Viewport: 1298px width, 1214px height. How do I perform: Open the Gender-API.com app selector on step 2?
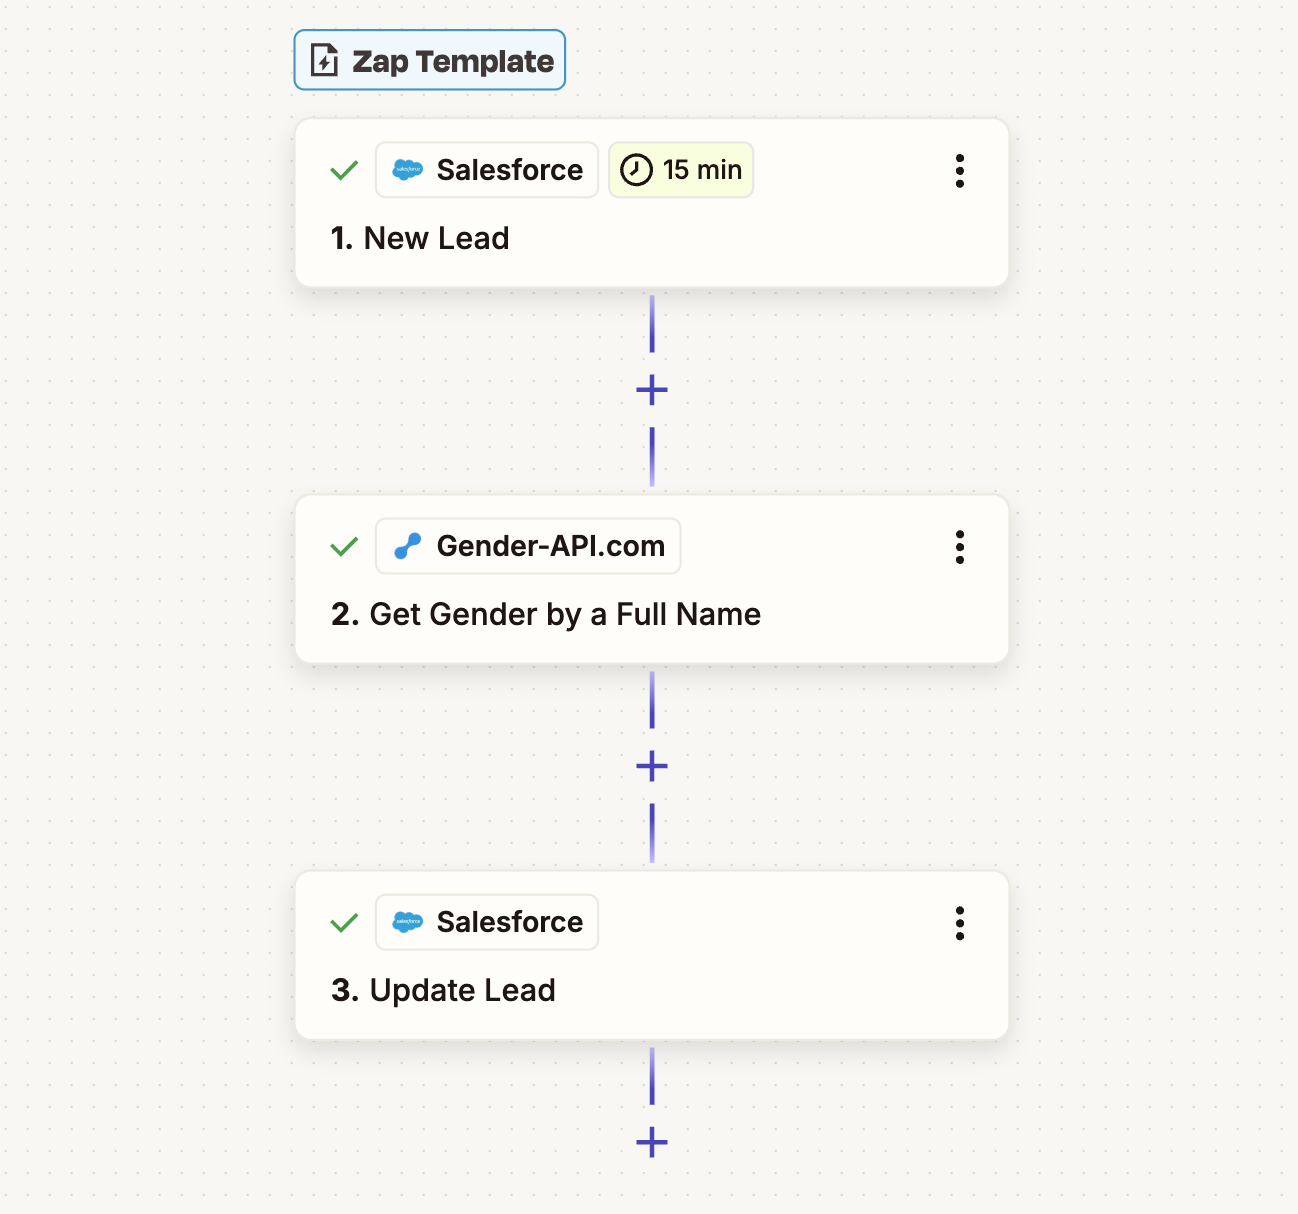[527, 546]
